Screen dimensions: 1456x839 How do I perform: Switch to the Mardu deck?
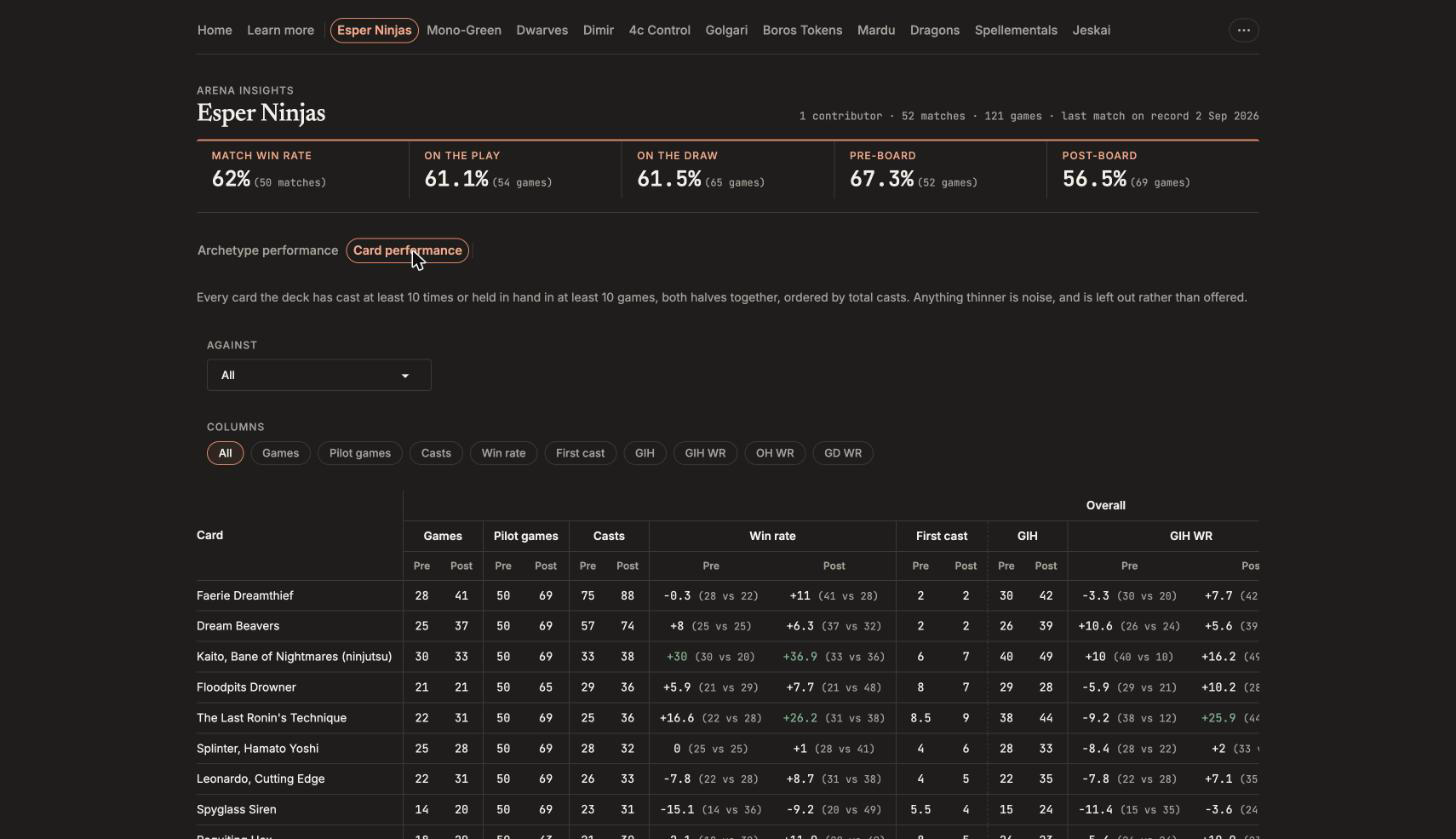coord(876,30)
